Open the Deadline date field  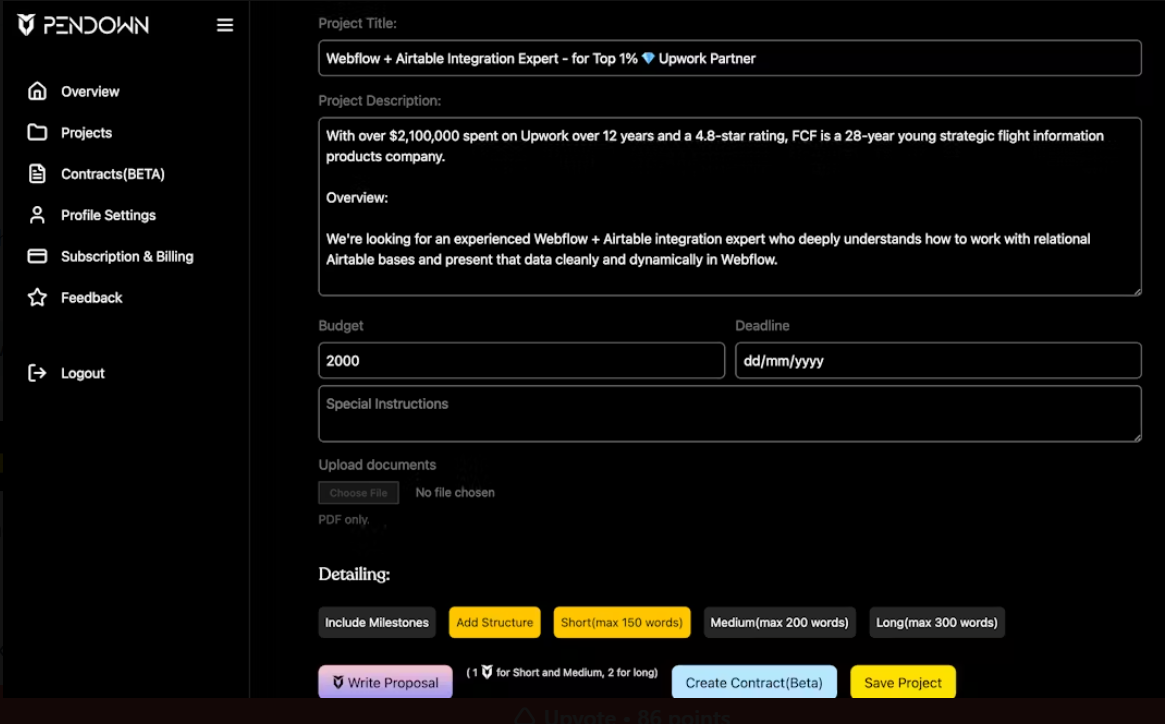938,361
